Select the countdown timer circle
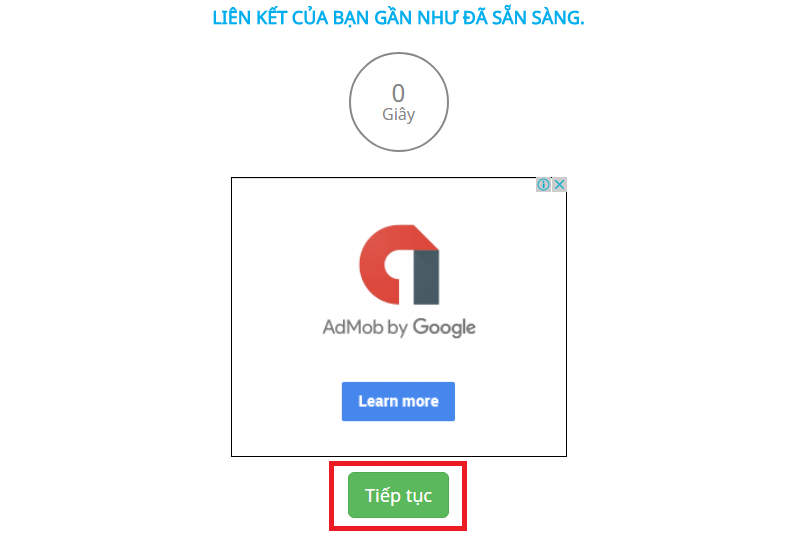The width and height of the screenshot is (797, 539). point(398,102)
